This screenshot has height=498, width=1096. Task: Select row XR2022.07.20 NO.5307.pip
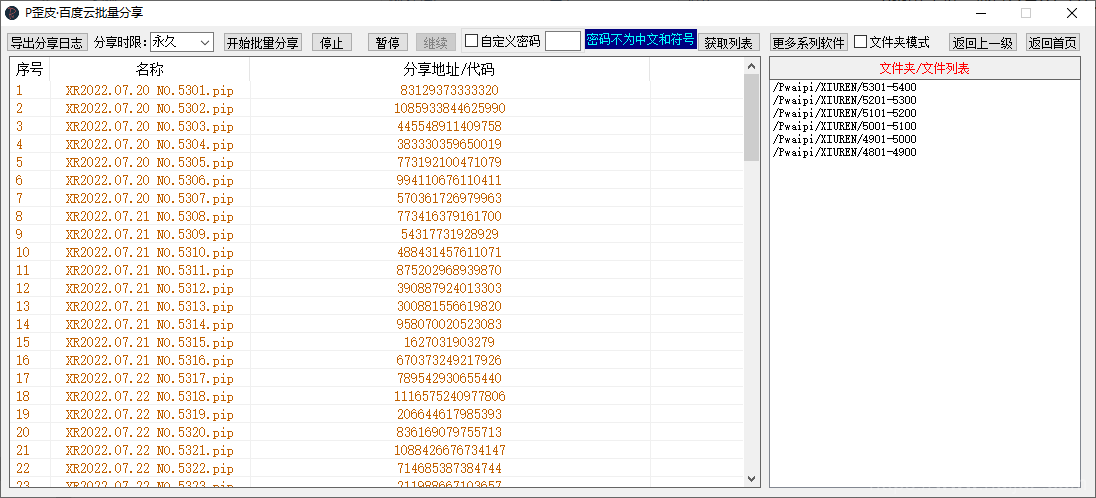pos(377,199)
